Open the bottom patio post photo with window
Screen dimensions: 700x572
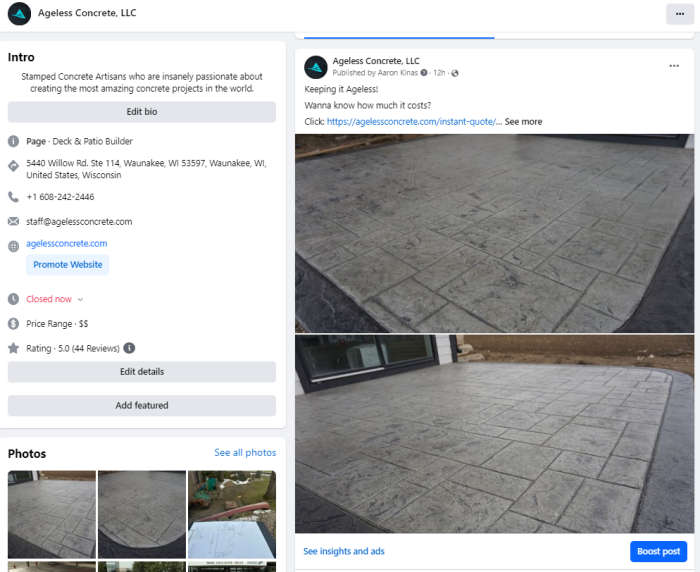495,434
